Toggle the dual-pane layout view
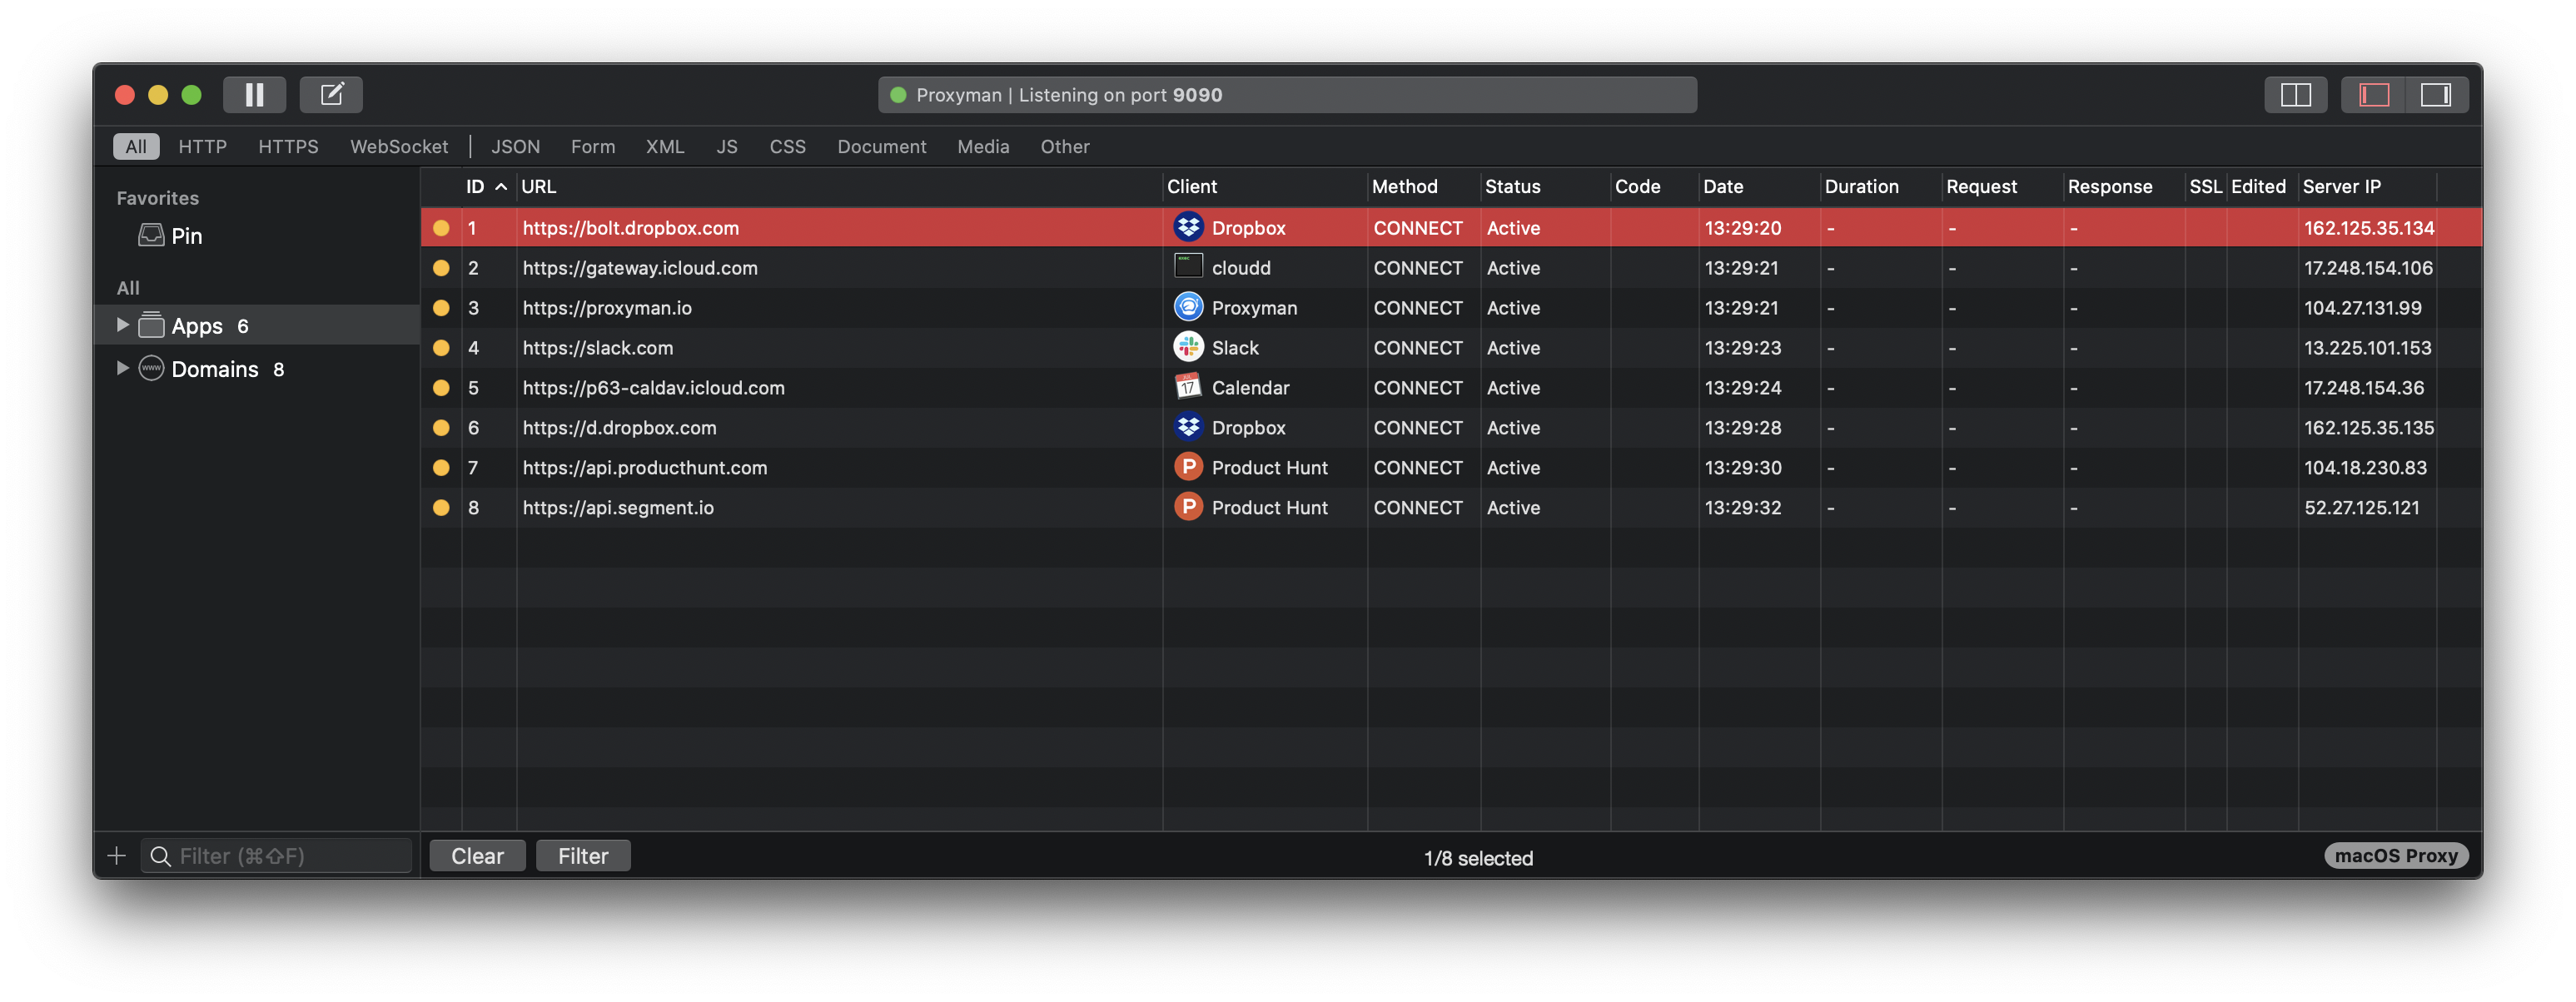This screenshot has width=2576, height=1002. [x=2295, y=94]
